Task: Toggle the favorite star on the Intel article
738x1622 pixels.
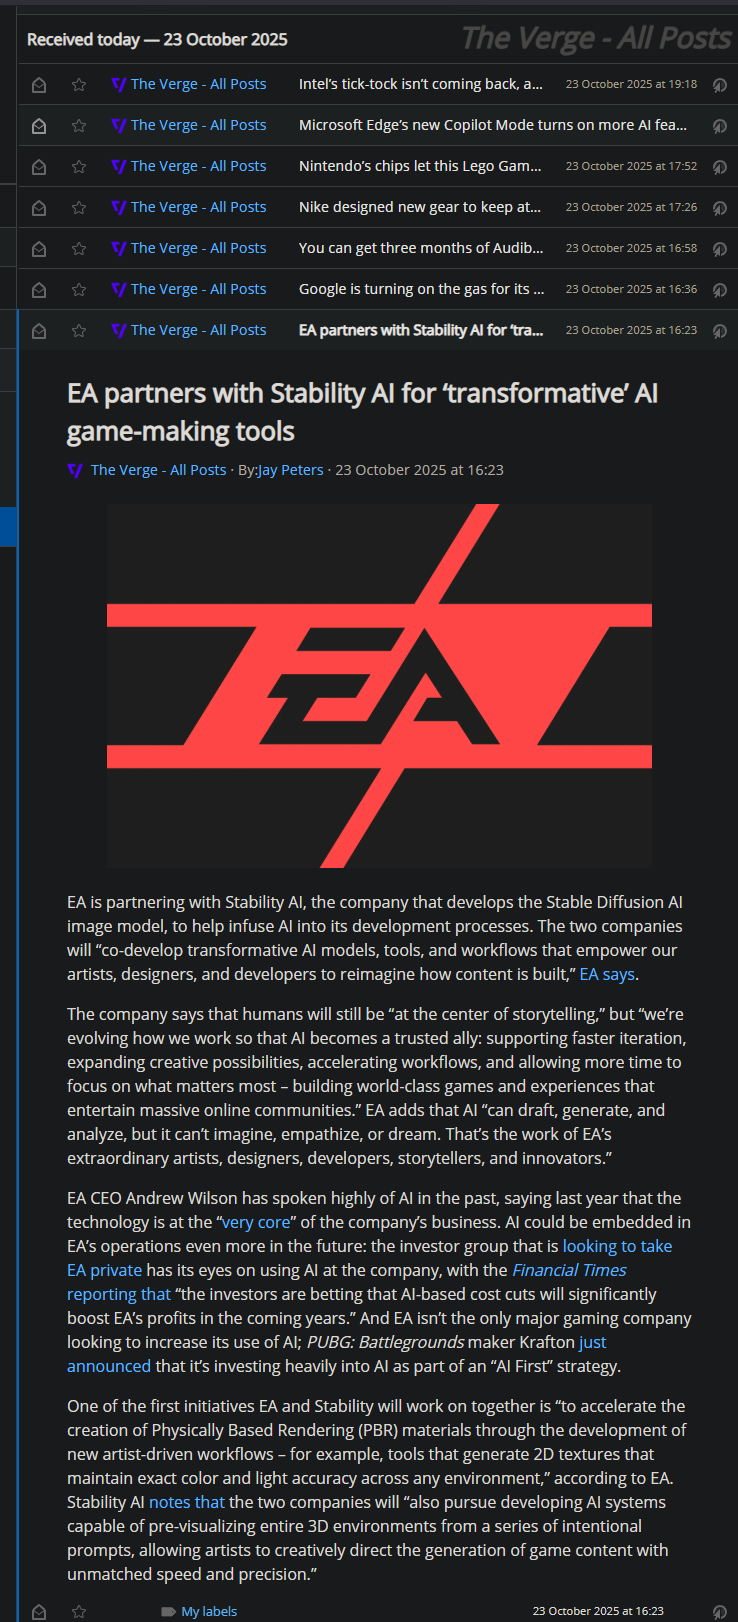Action: click(x=79, y=85)
